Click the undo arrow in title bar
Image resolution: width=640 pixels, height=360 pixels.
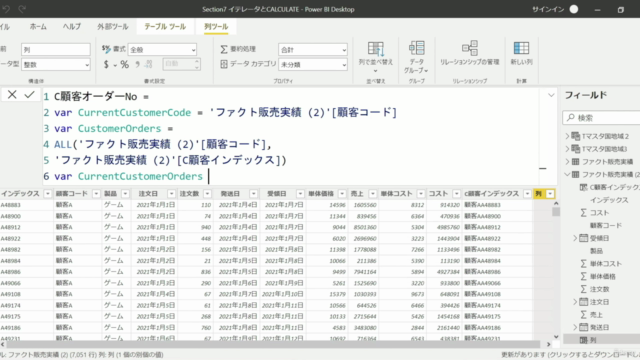click(x=6, y=9)
